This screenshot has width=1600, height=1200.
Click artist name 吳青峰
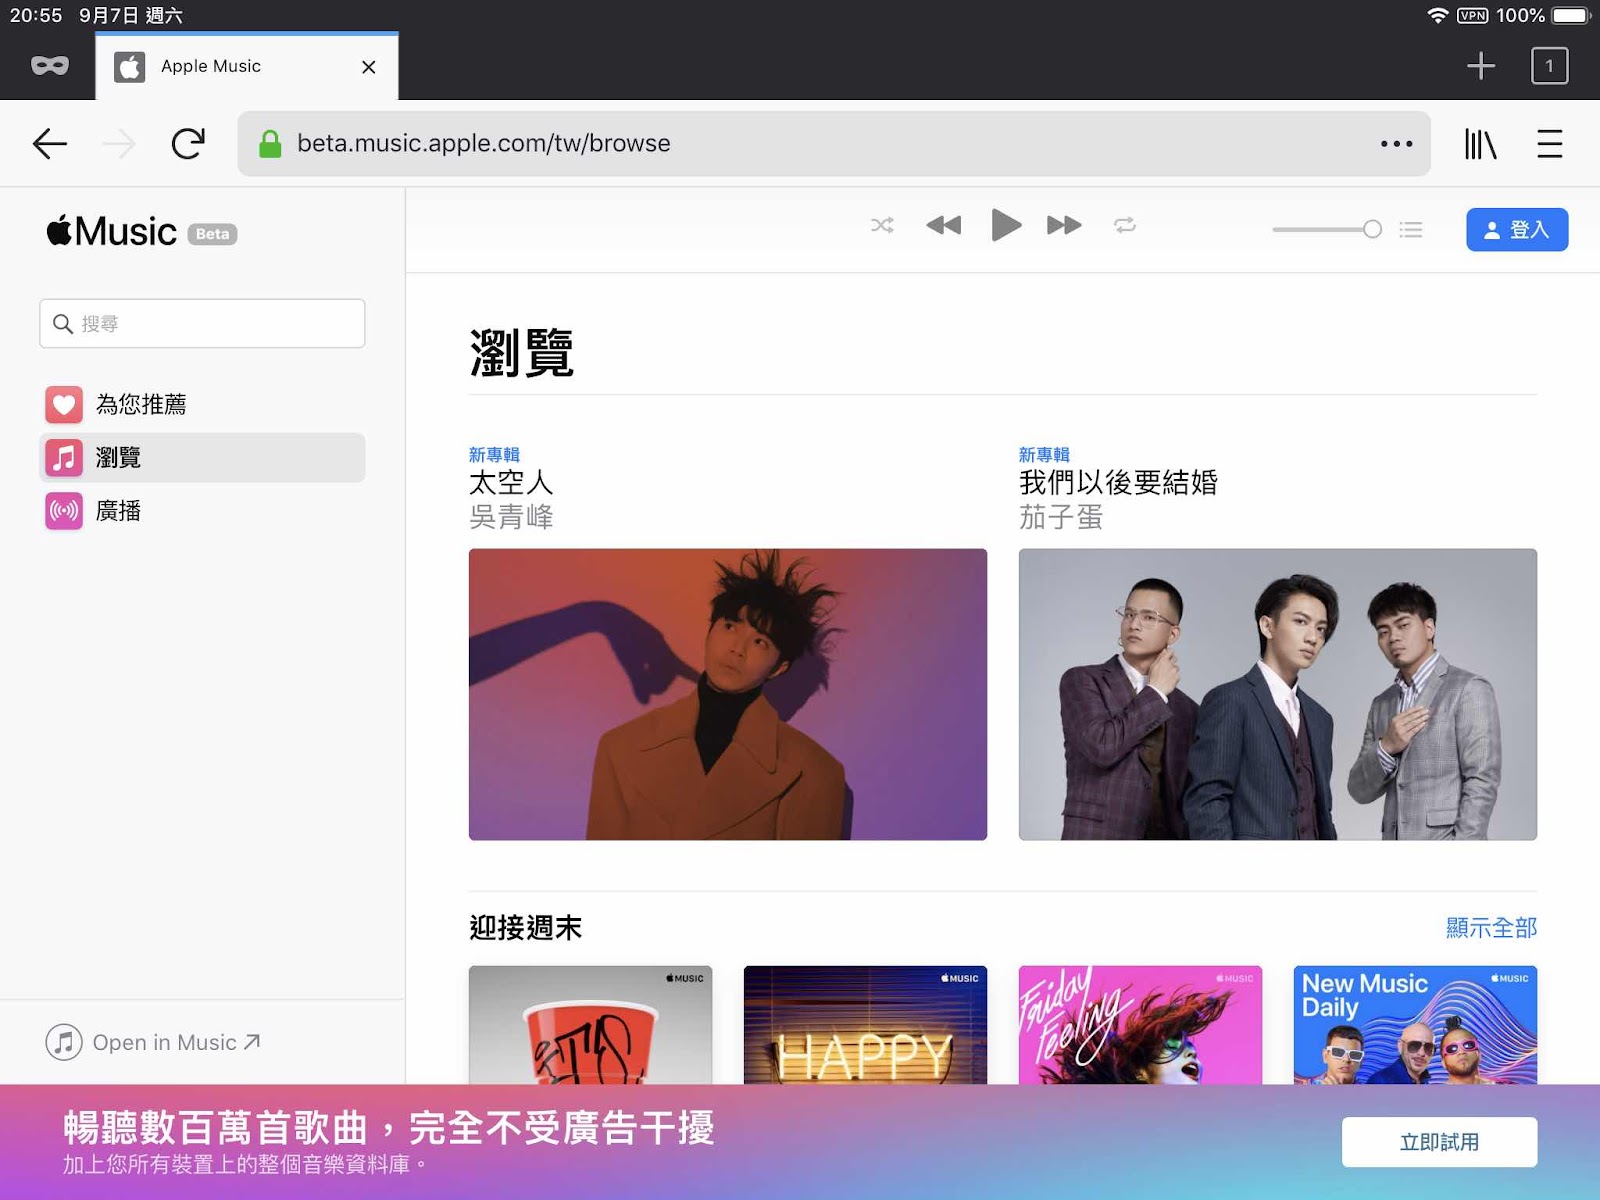pyautogui.click(x=511, y=517)
